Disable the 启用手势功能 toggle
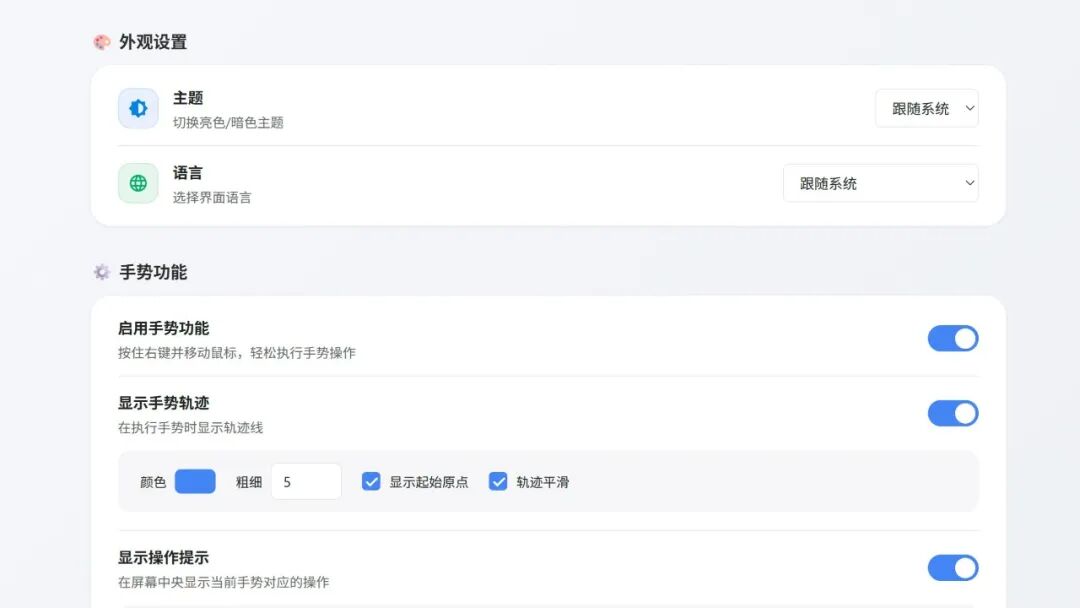Viewport: 1080px width, 608px height. point(953,338)
